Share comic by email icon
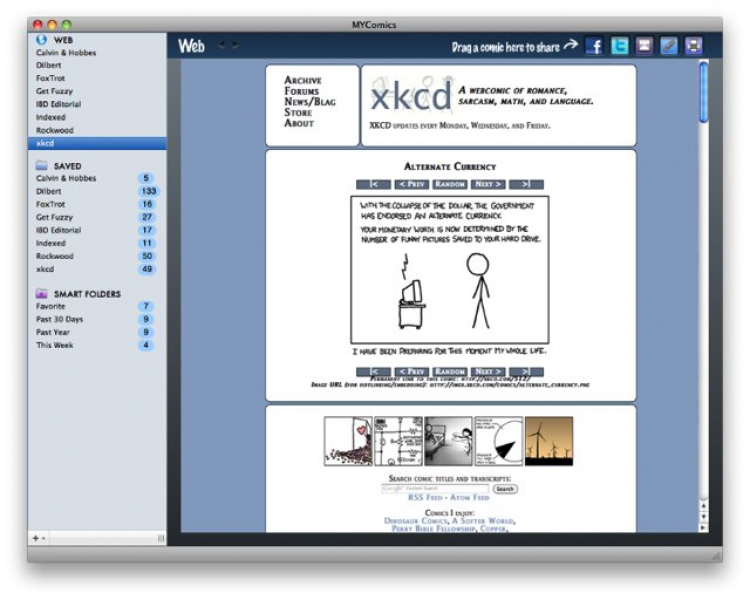The height and width of the screenshot is (600, 750). point(644,46)
